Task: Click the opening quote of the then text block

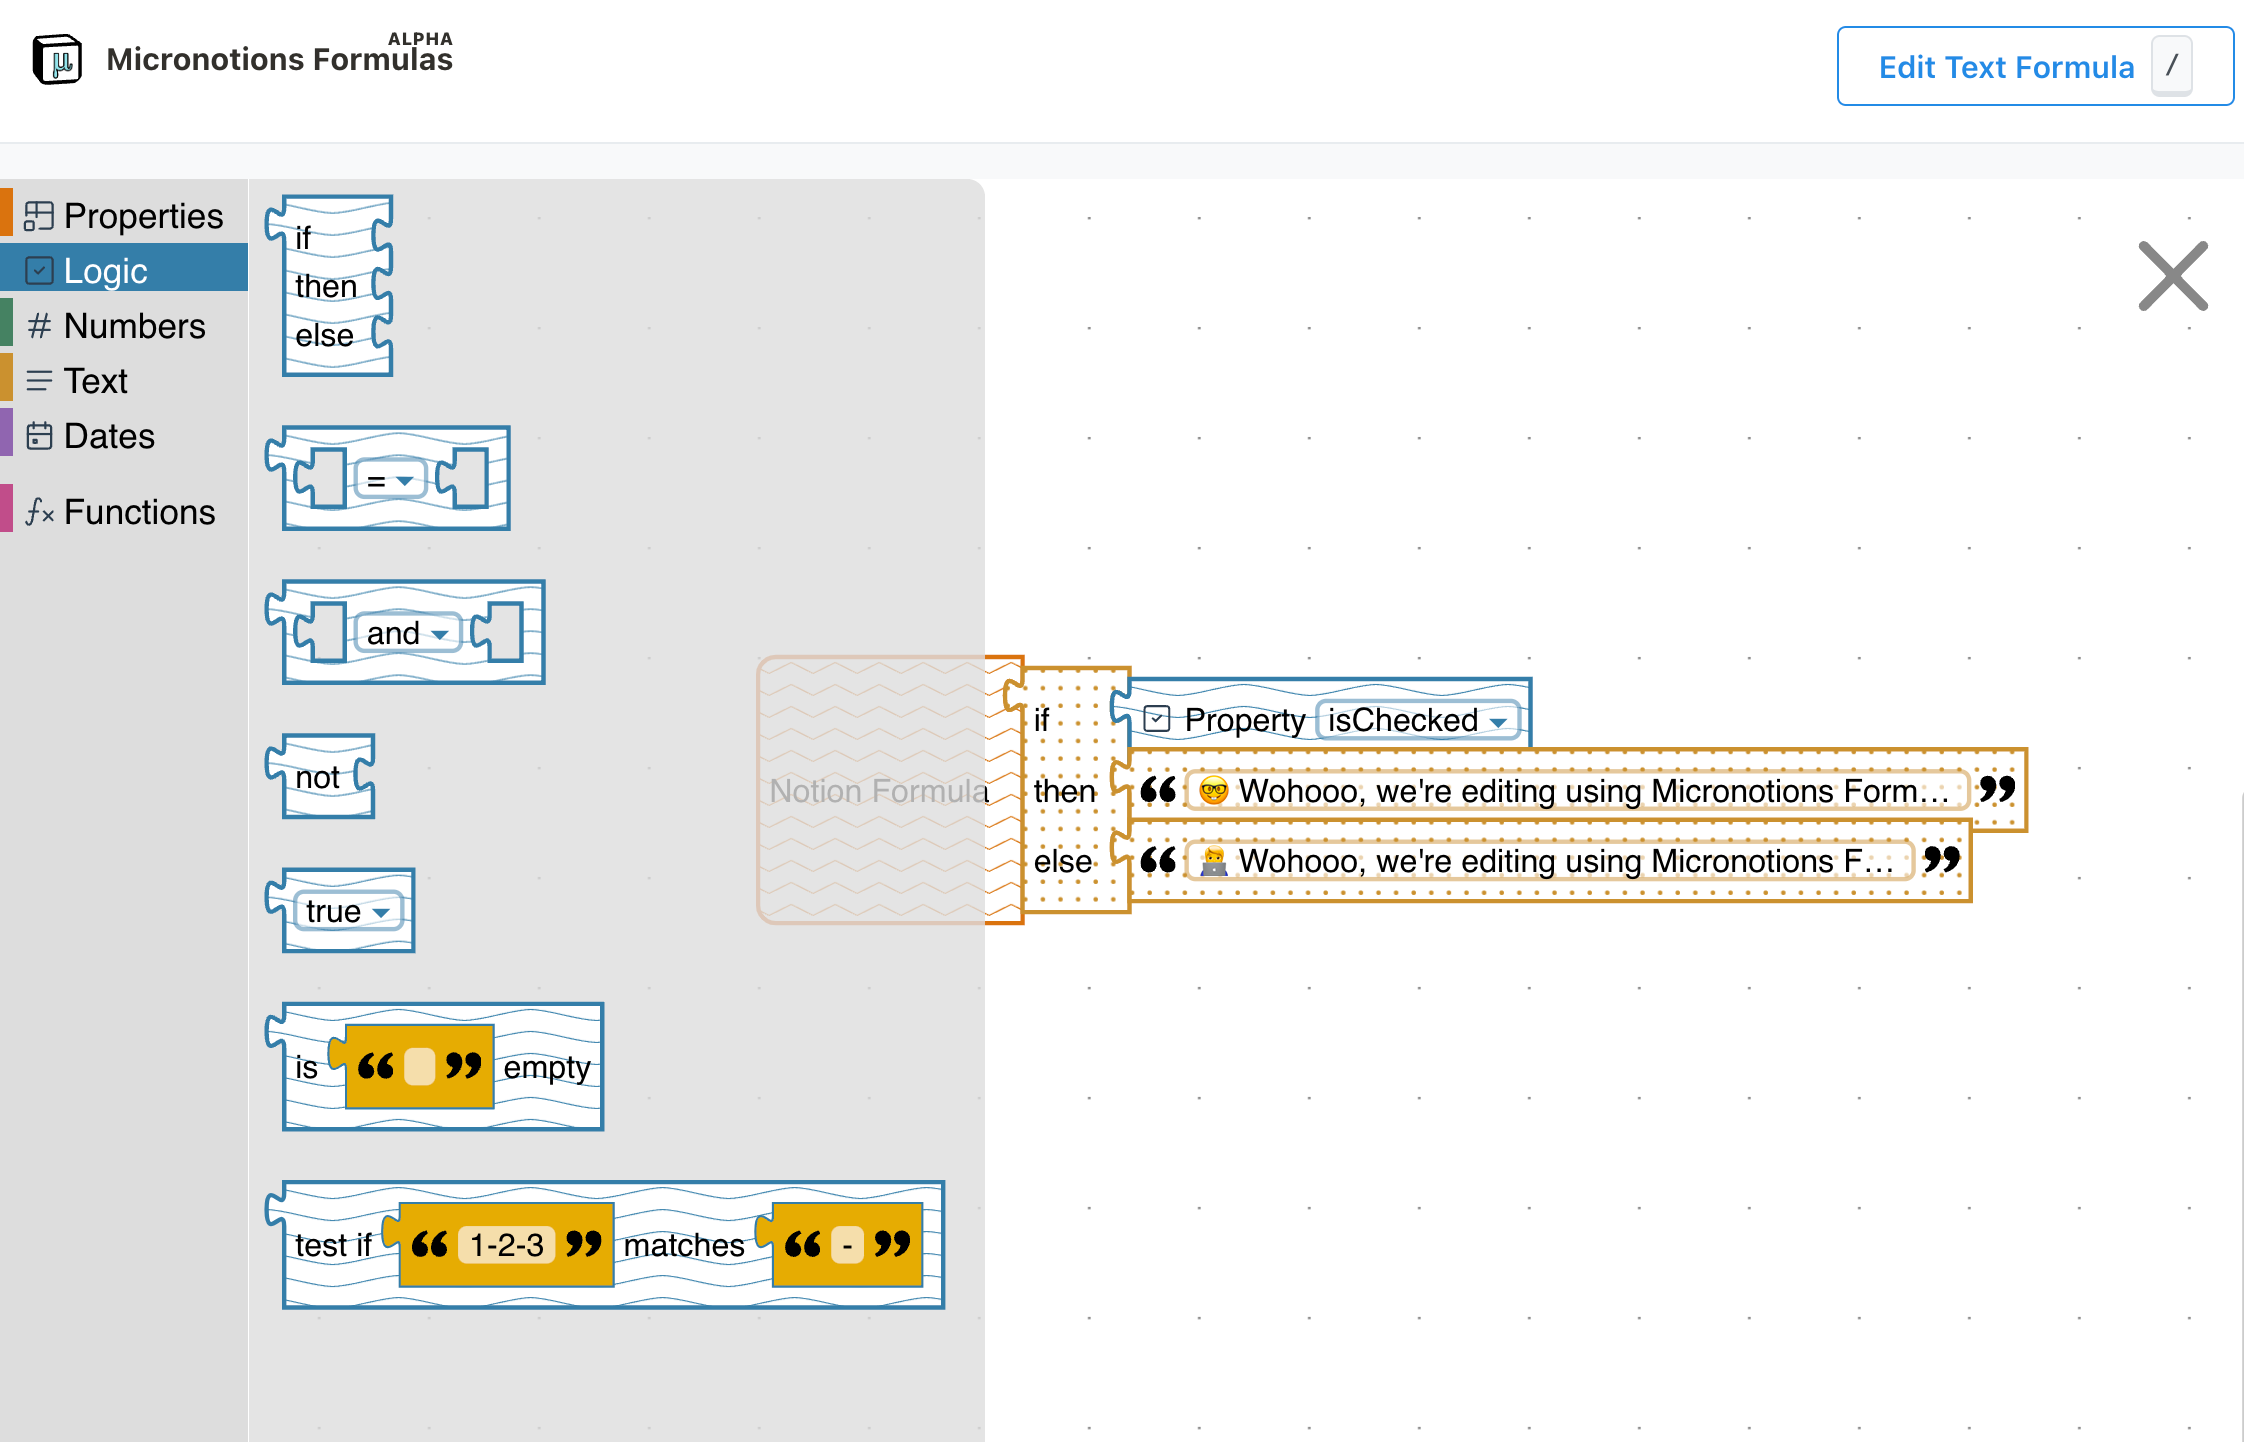Action: click(x=1158, y=789)
